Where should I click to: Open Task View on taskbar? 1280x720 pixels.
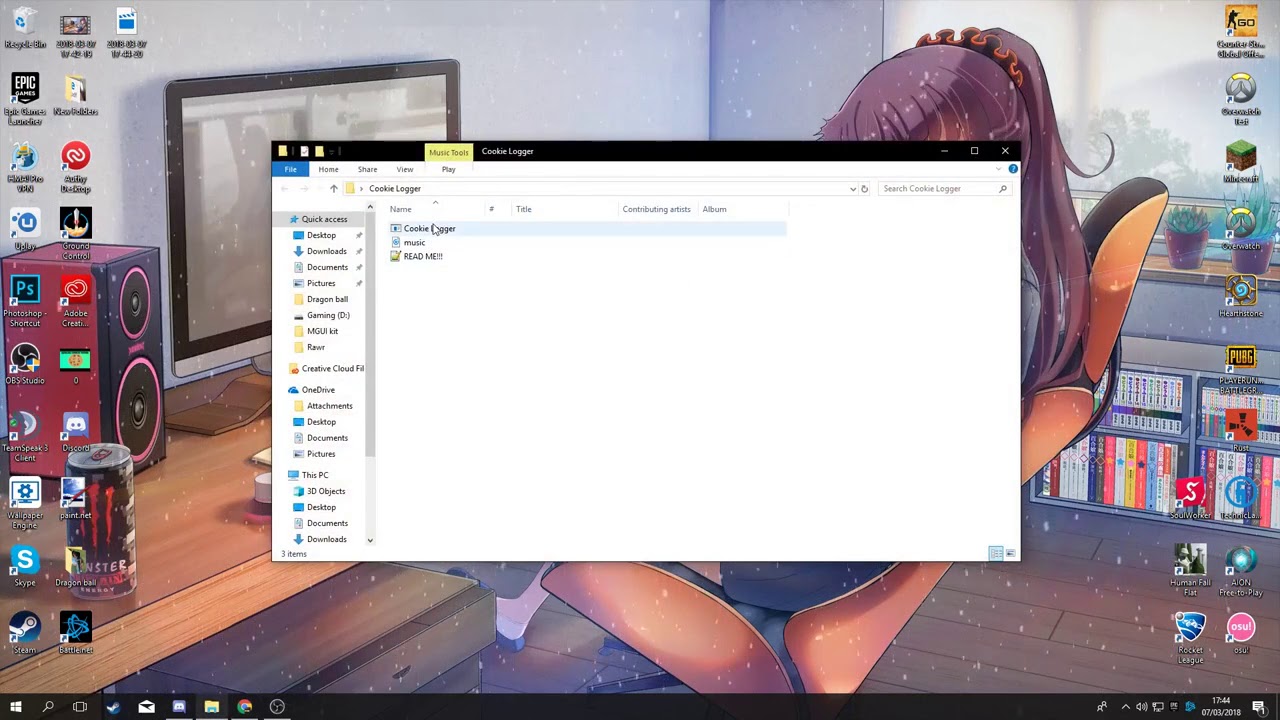[x=80, y=707]
